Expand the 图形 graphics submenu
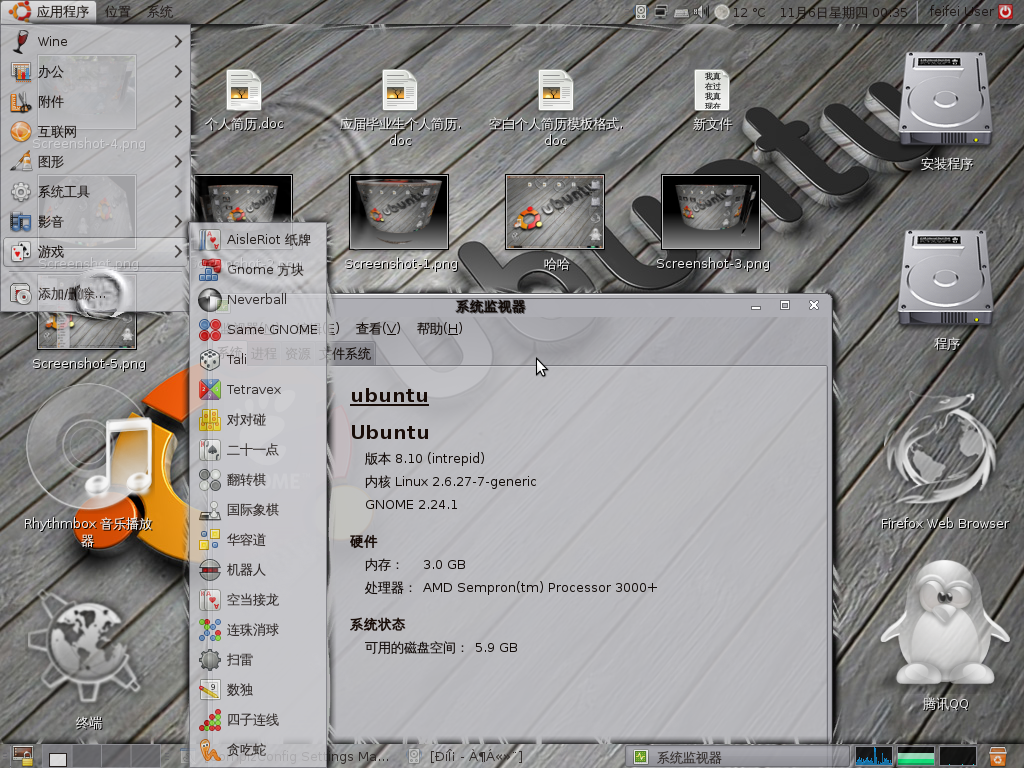The width and height of the screenshot is (1024, 768). tap(96, 161)
